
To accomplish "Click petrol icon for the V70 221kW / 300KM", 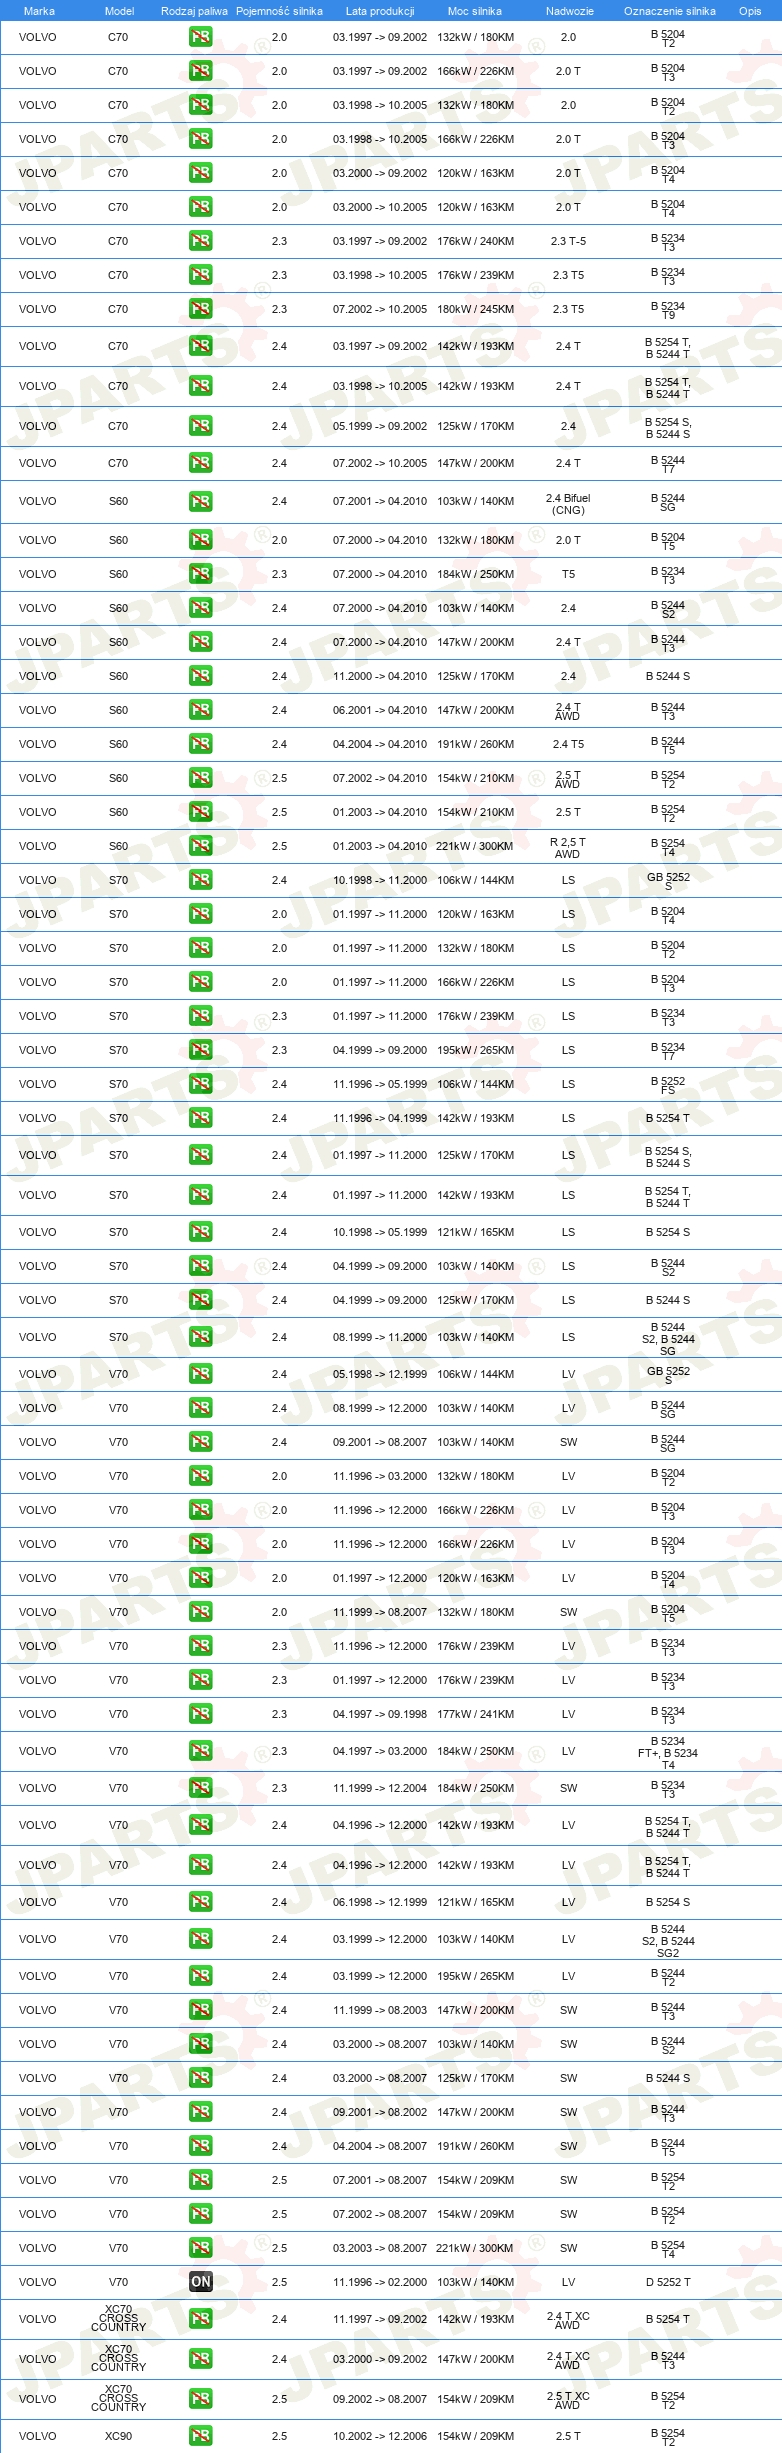I will click(x=201, y=2247).
